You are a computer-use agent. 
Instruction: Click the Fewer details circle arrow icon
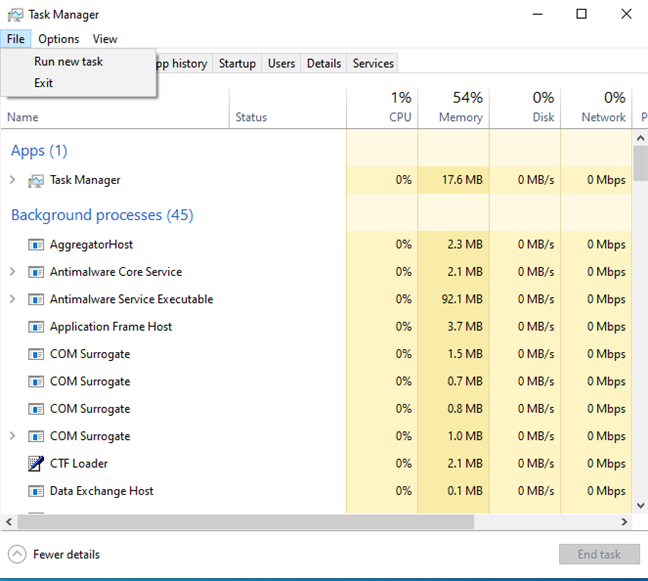coord(17,554)
